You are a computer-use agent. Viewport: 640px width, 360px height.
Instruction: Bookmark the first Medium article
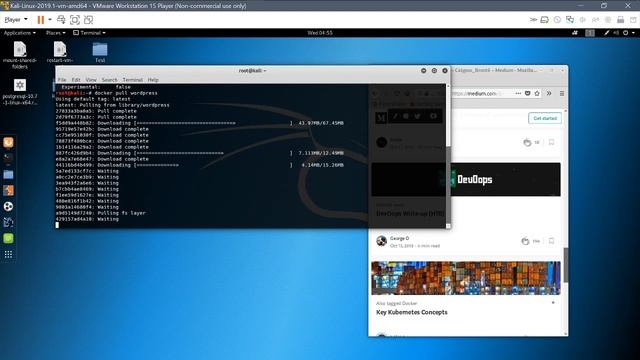coord(551,142)
